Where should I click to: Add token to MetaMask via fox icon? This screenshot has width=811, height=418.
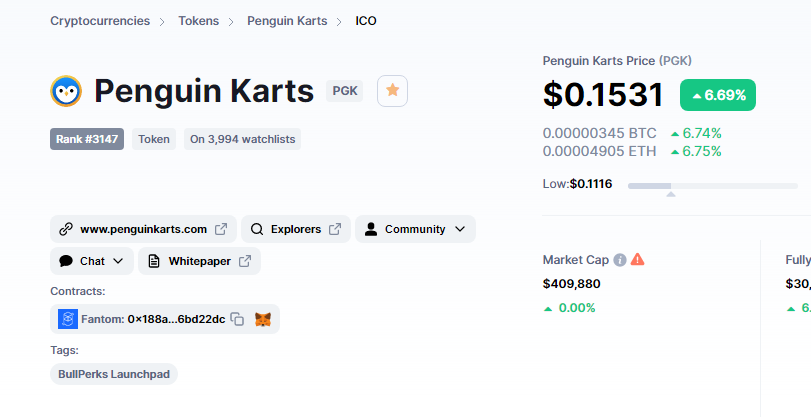tap(263, 319)
